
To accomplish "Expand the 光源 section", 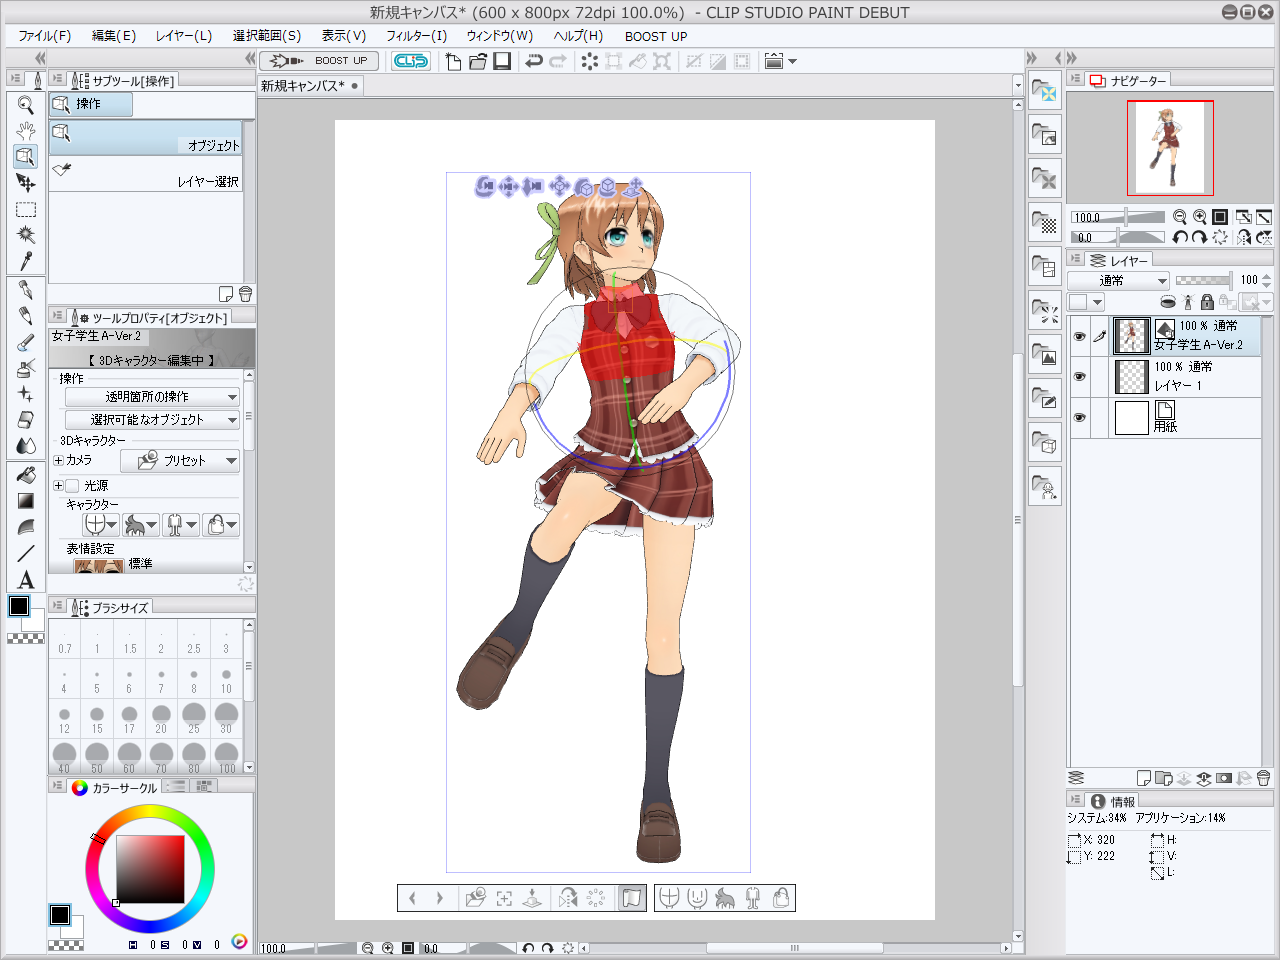I will pos(58,486).
